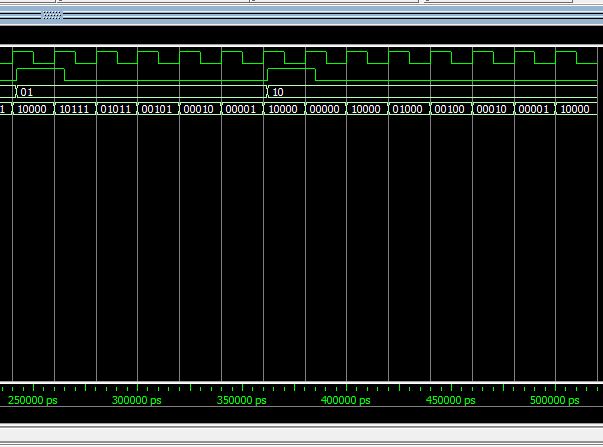Select the 00010 segment right after 00101
Viewport: 603px width, 447px height.
pos(199,109)
